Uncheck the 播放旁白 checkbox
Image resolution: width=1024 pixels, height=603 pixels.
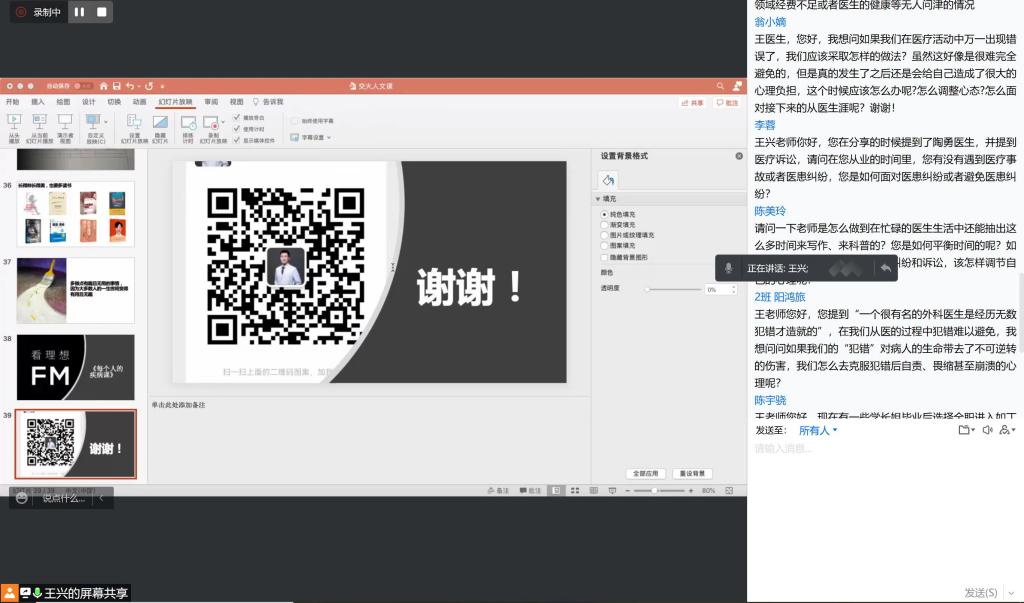point(236,118)
